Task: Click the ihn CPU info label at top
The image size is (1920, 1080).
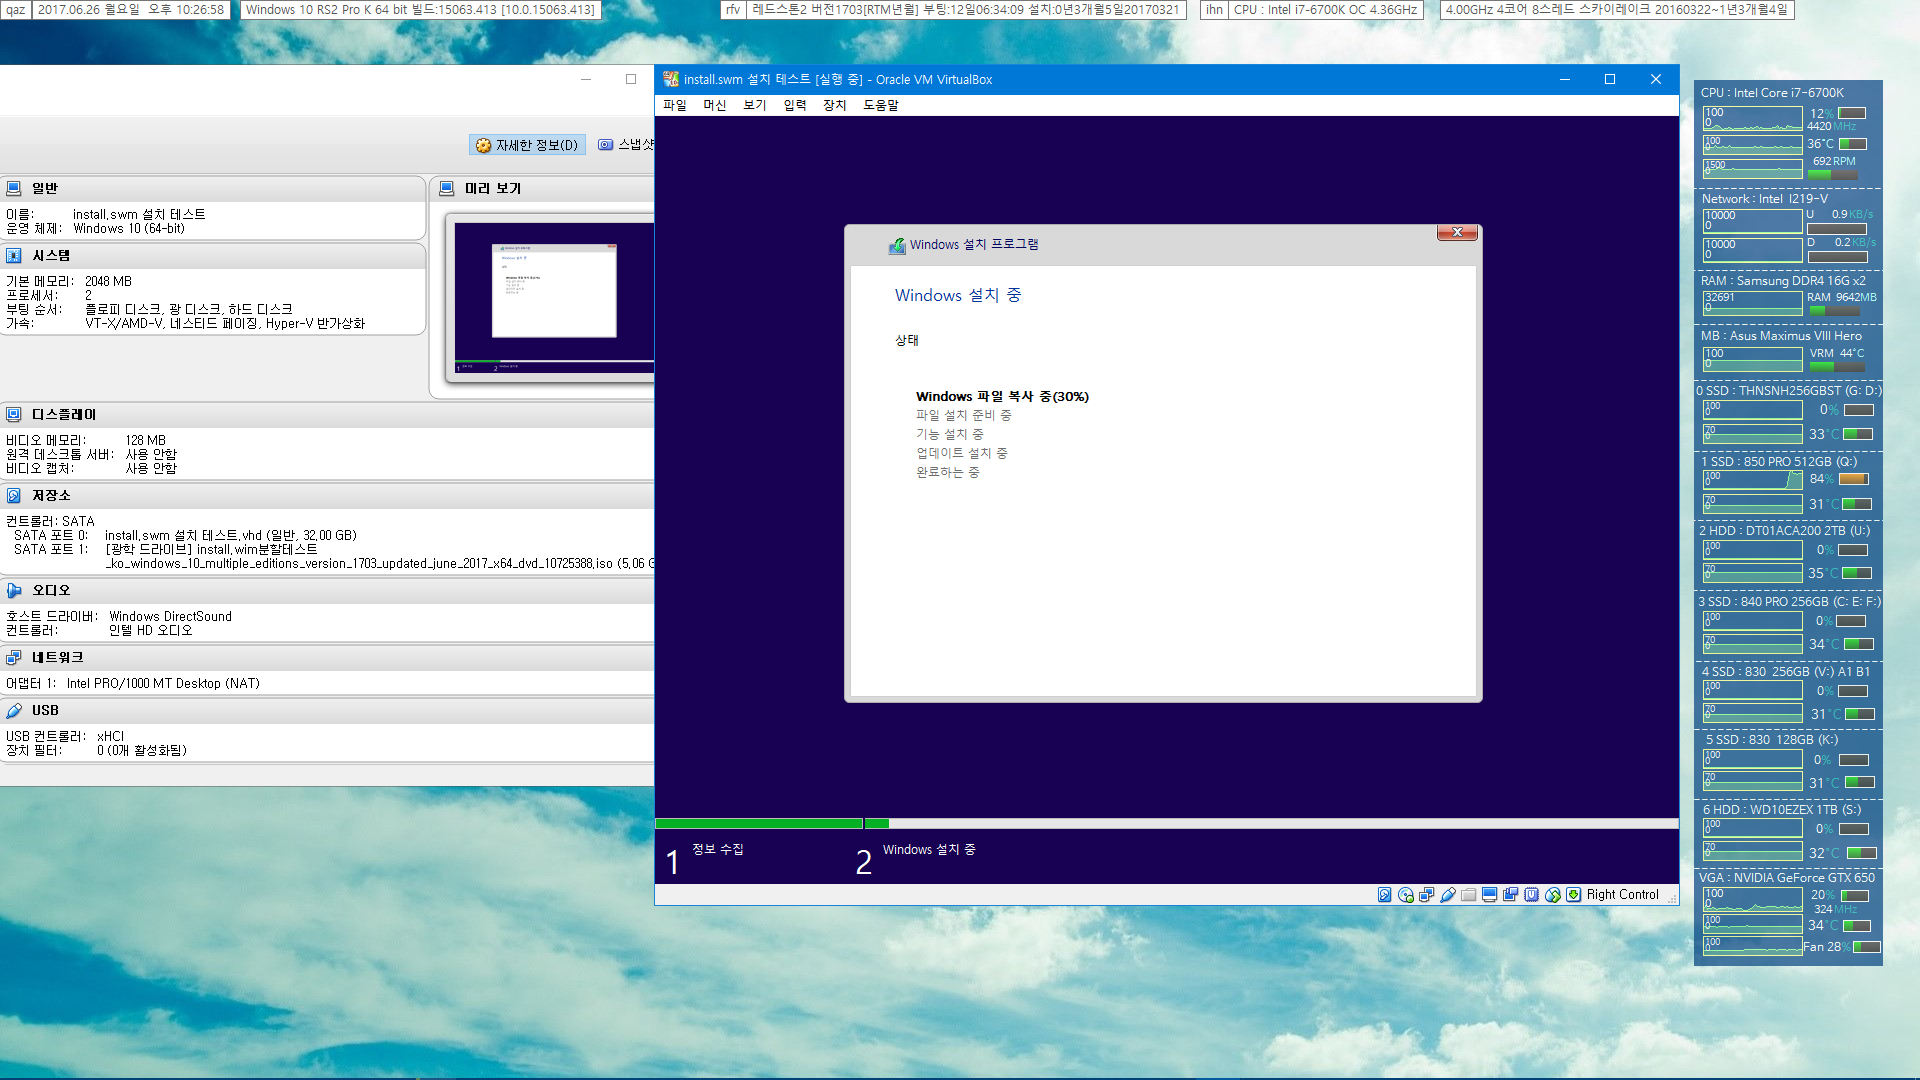Action: click(x=1311, y=9)
